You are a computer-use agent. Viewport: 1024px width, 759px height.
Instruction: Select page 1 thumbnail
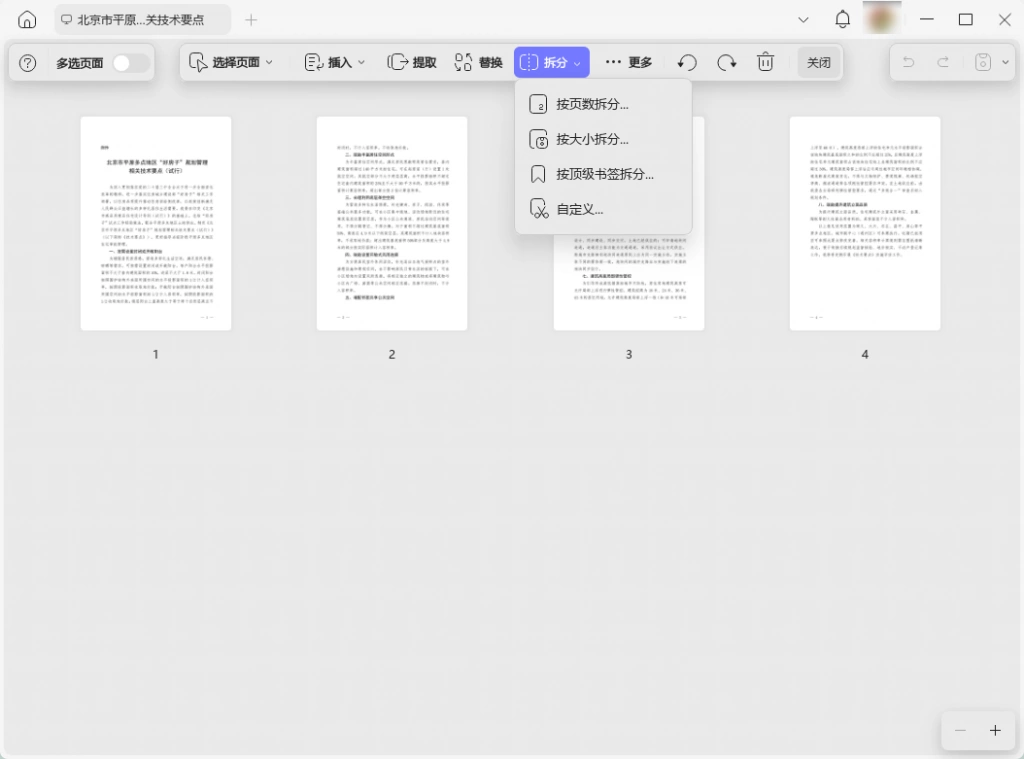point(155,223)
